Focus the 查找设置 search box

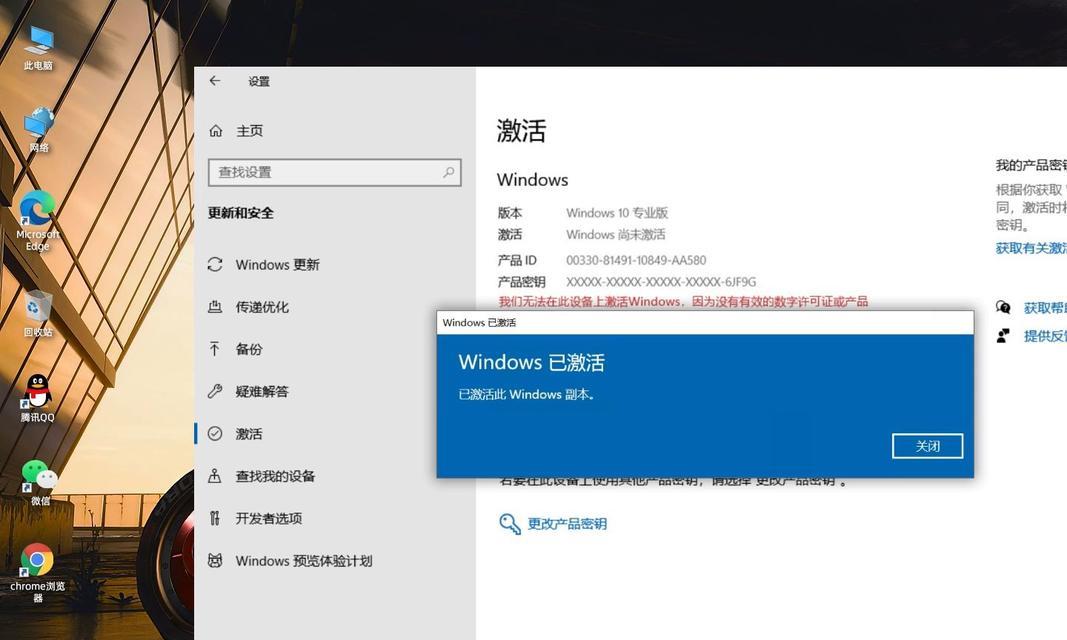[x=334, y=172]
